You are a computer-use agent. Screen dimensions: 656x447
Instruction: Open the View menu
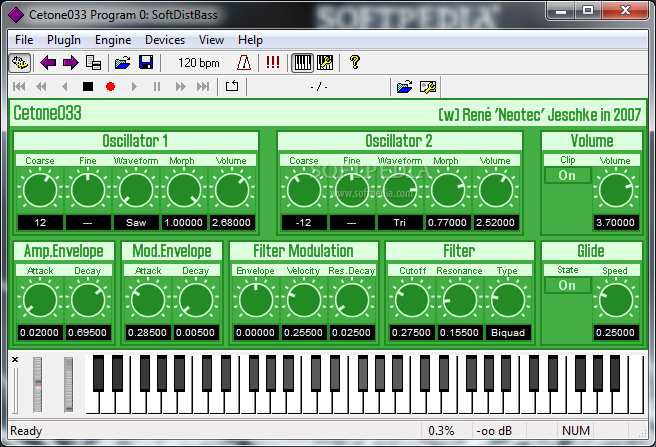[211, 40]
